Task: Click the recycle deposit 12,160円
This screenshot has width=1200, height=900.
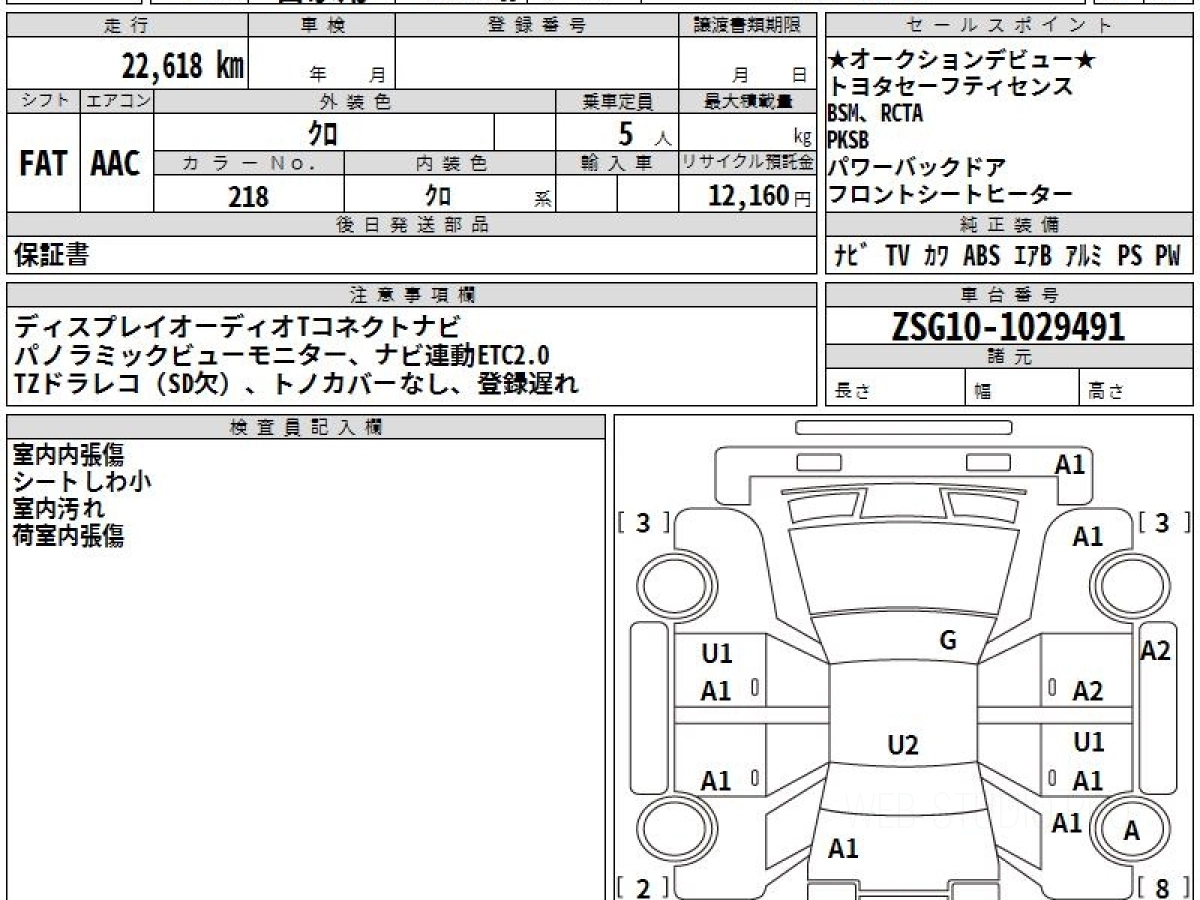Action: pos(759,196)
